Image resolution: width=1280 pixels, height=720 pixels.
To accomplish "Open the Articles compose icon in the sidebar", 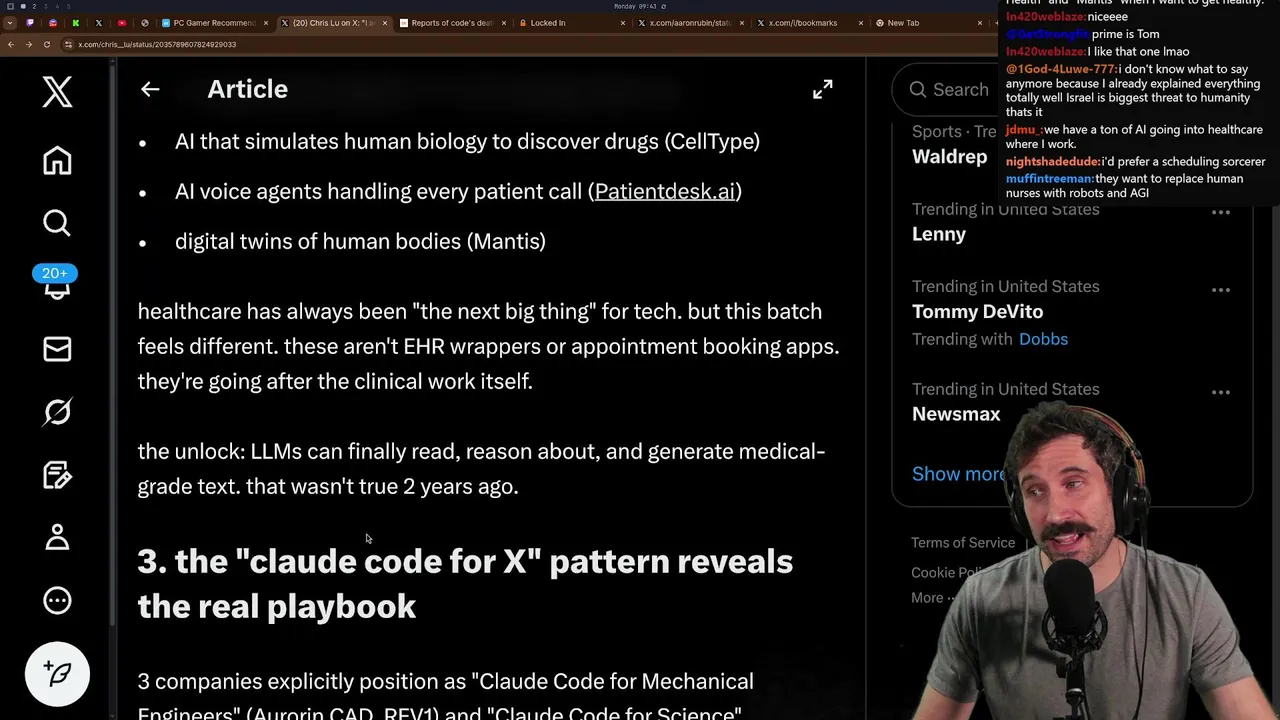I will [57, 474].
